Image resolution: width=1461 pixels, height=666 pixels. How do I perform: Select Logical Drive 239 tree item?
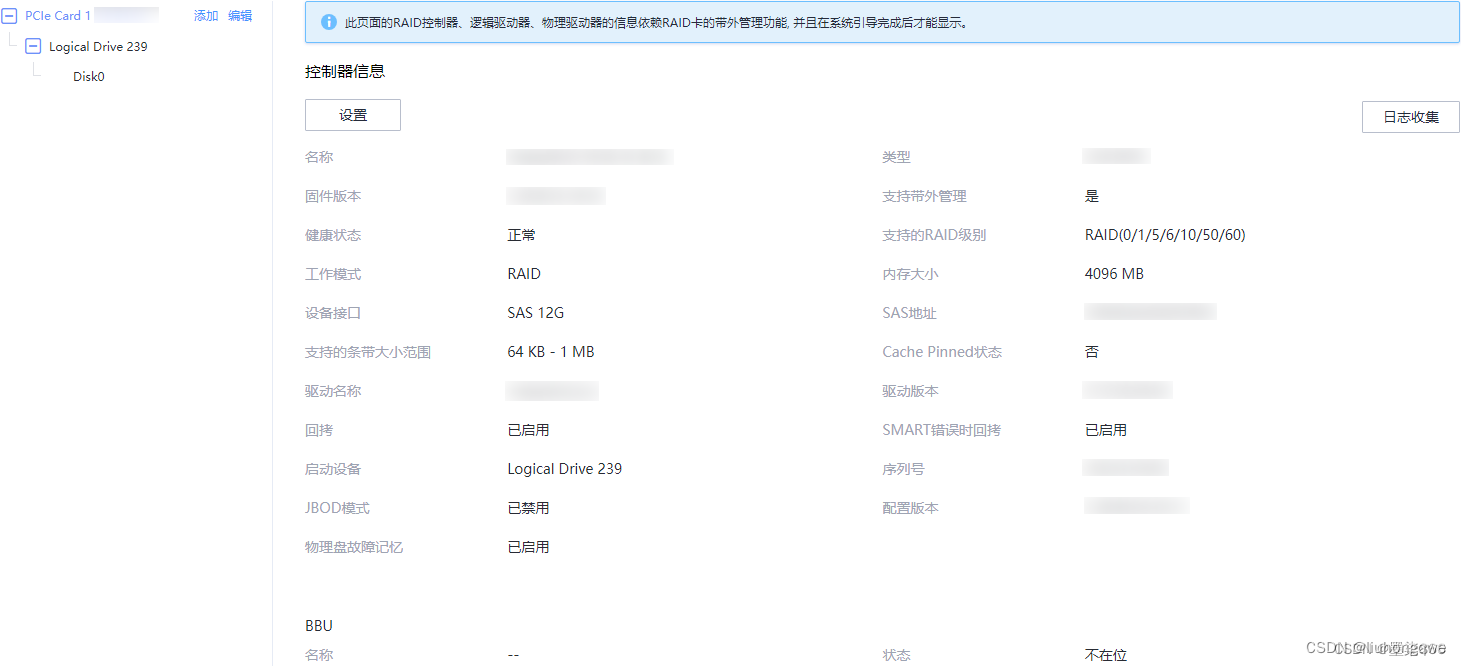98,46
